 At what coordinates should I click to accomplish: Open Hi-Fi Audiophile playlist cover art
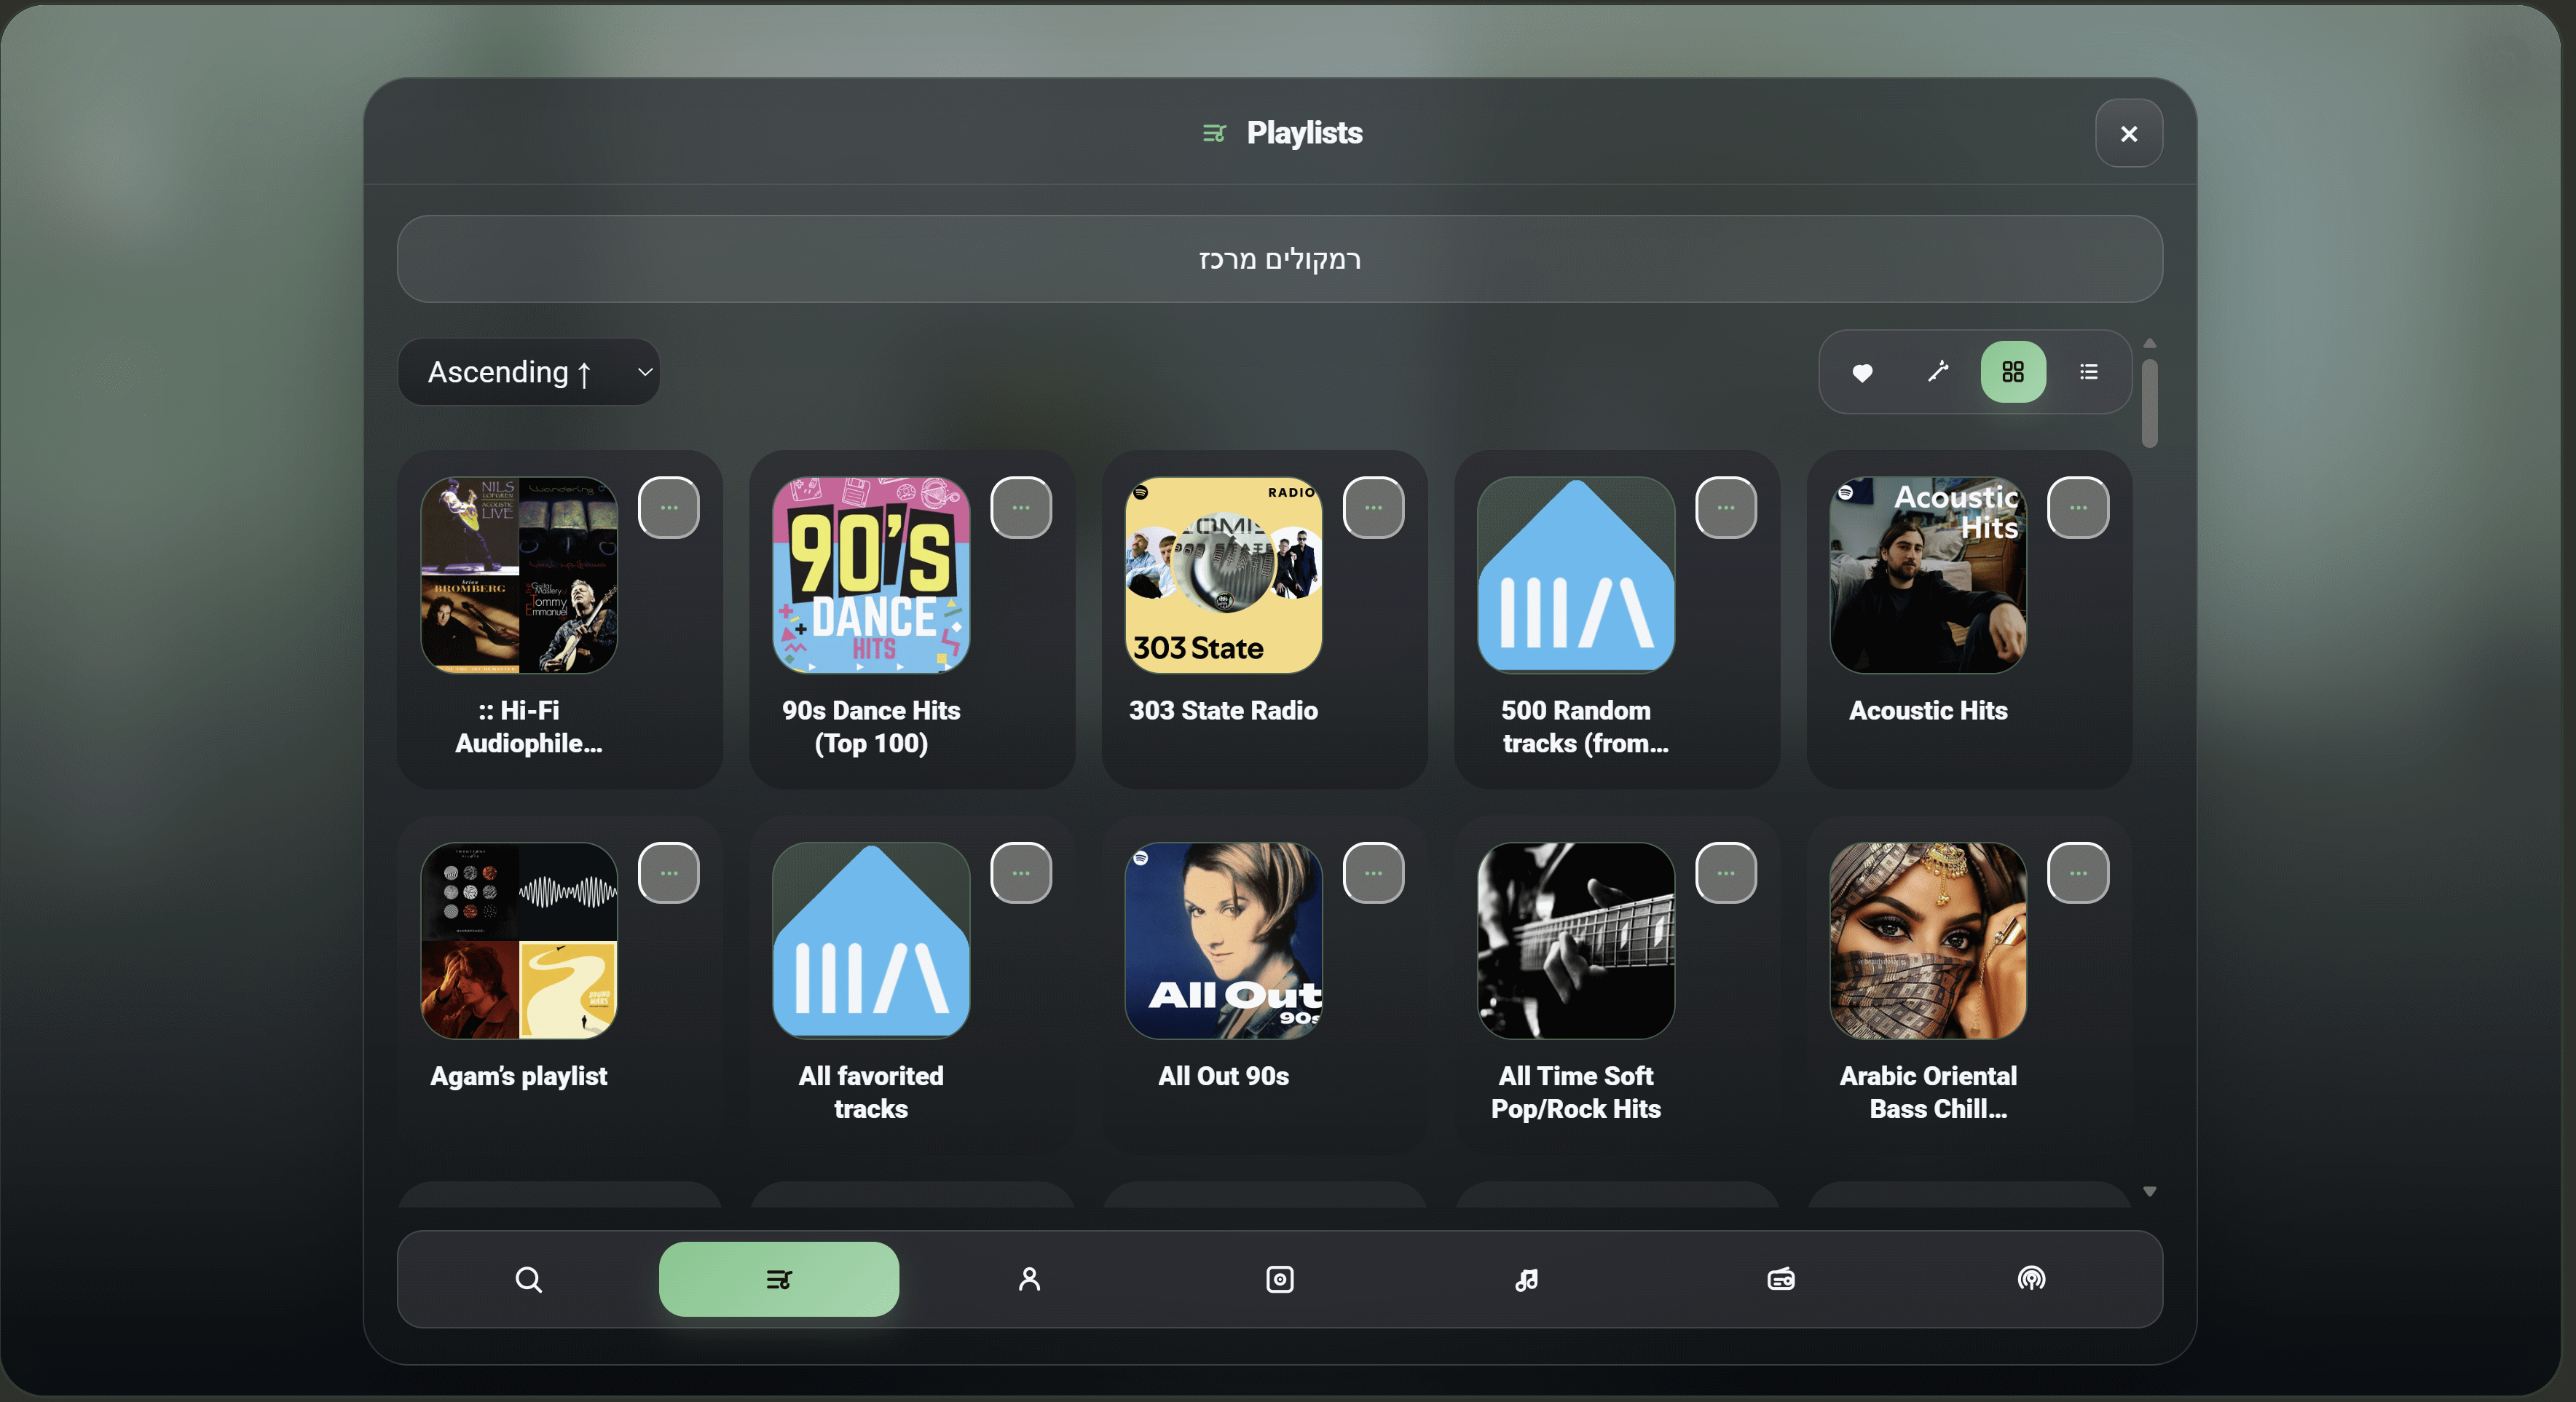tap(519, 575)
